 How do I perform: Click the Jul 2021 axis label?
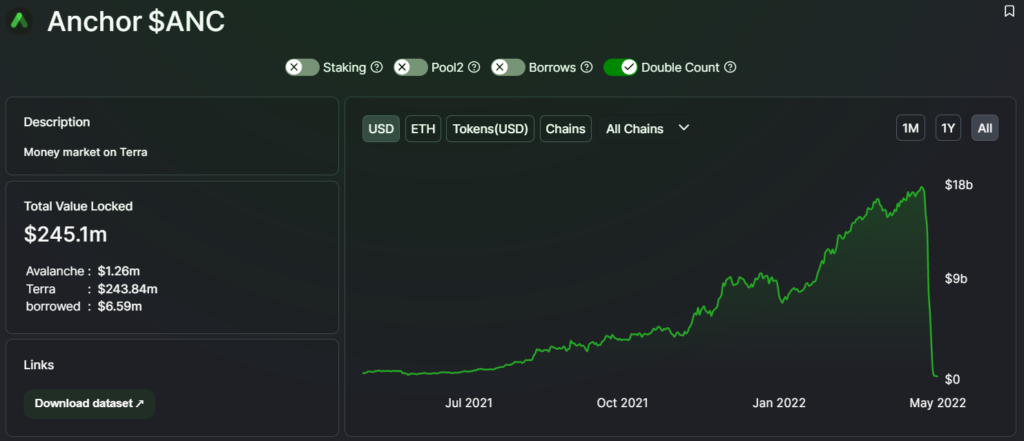tap(469, 403)
